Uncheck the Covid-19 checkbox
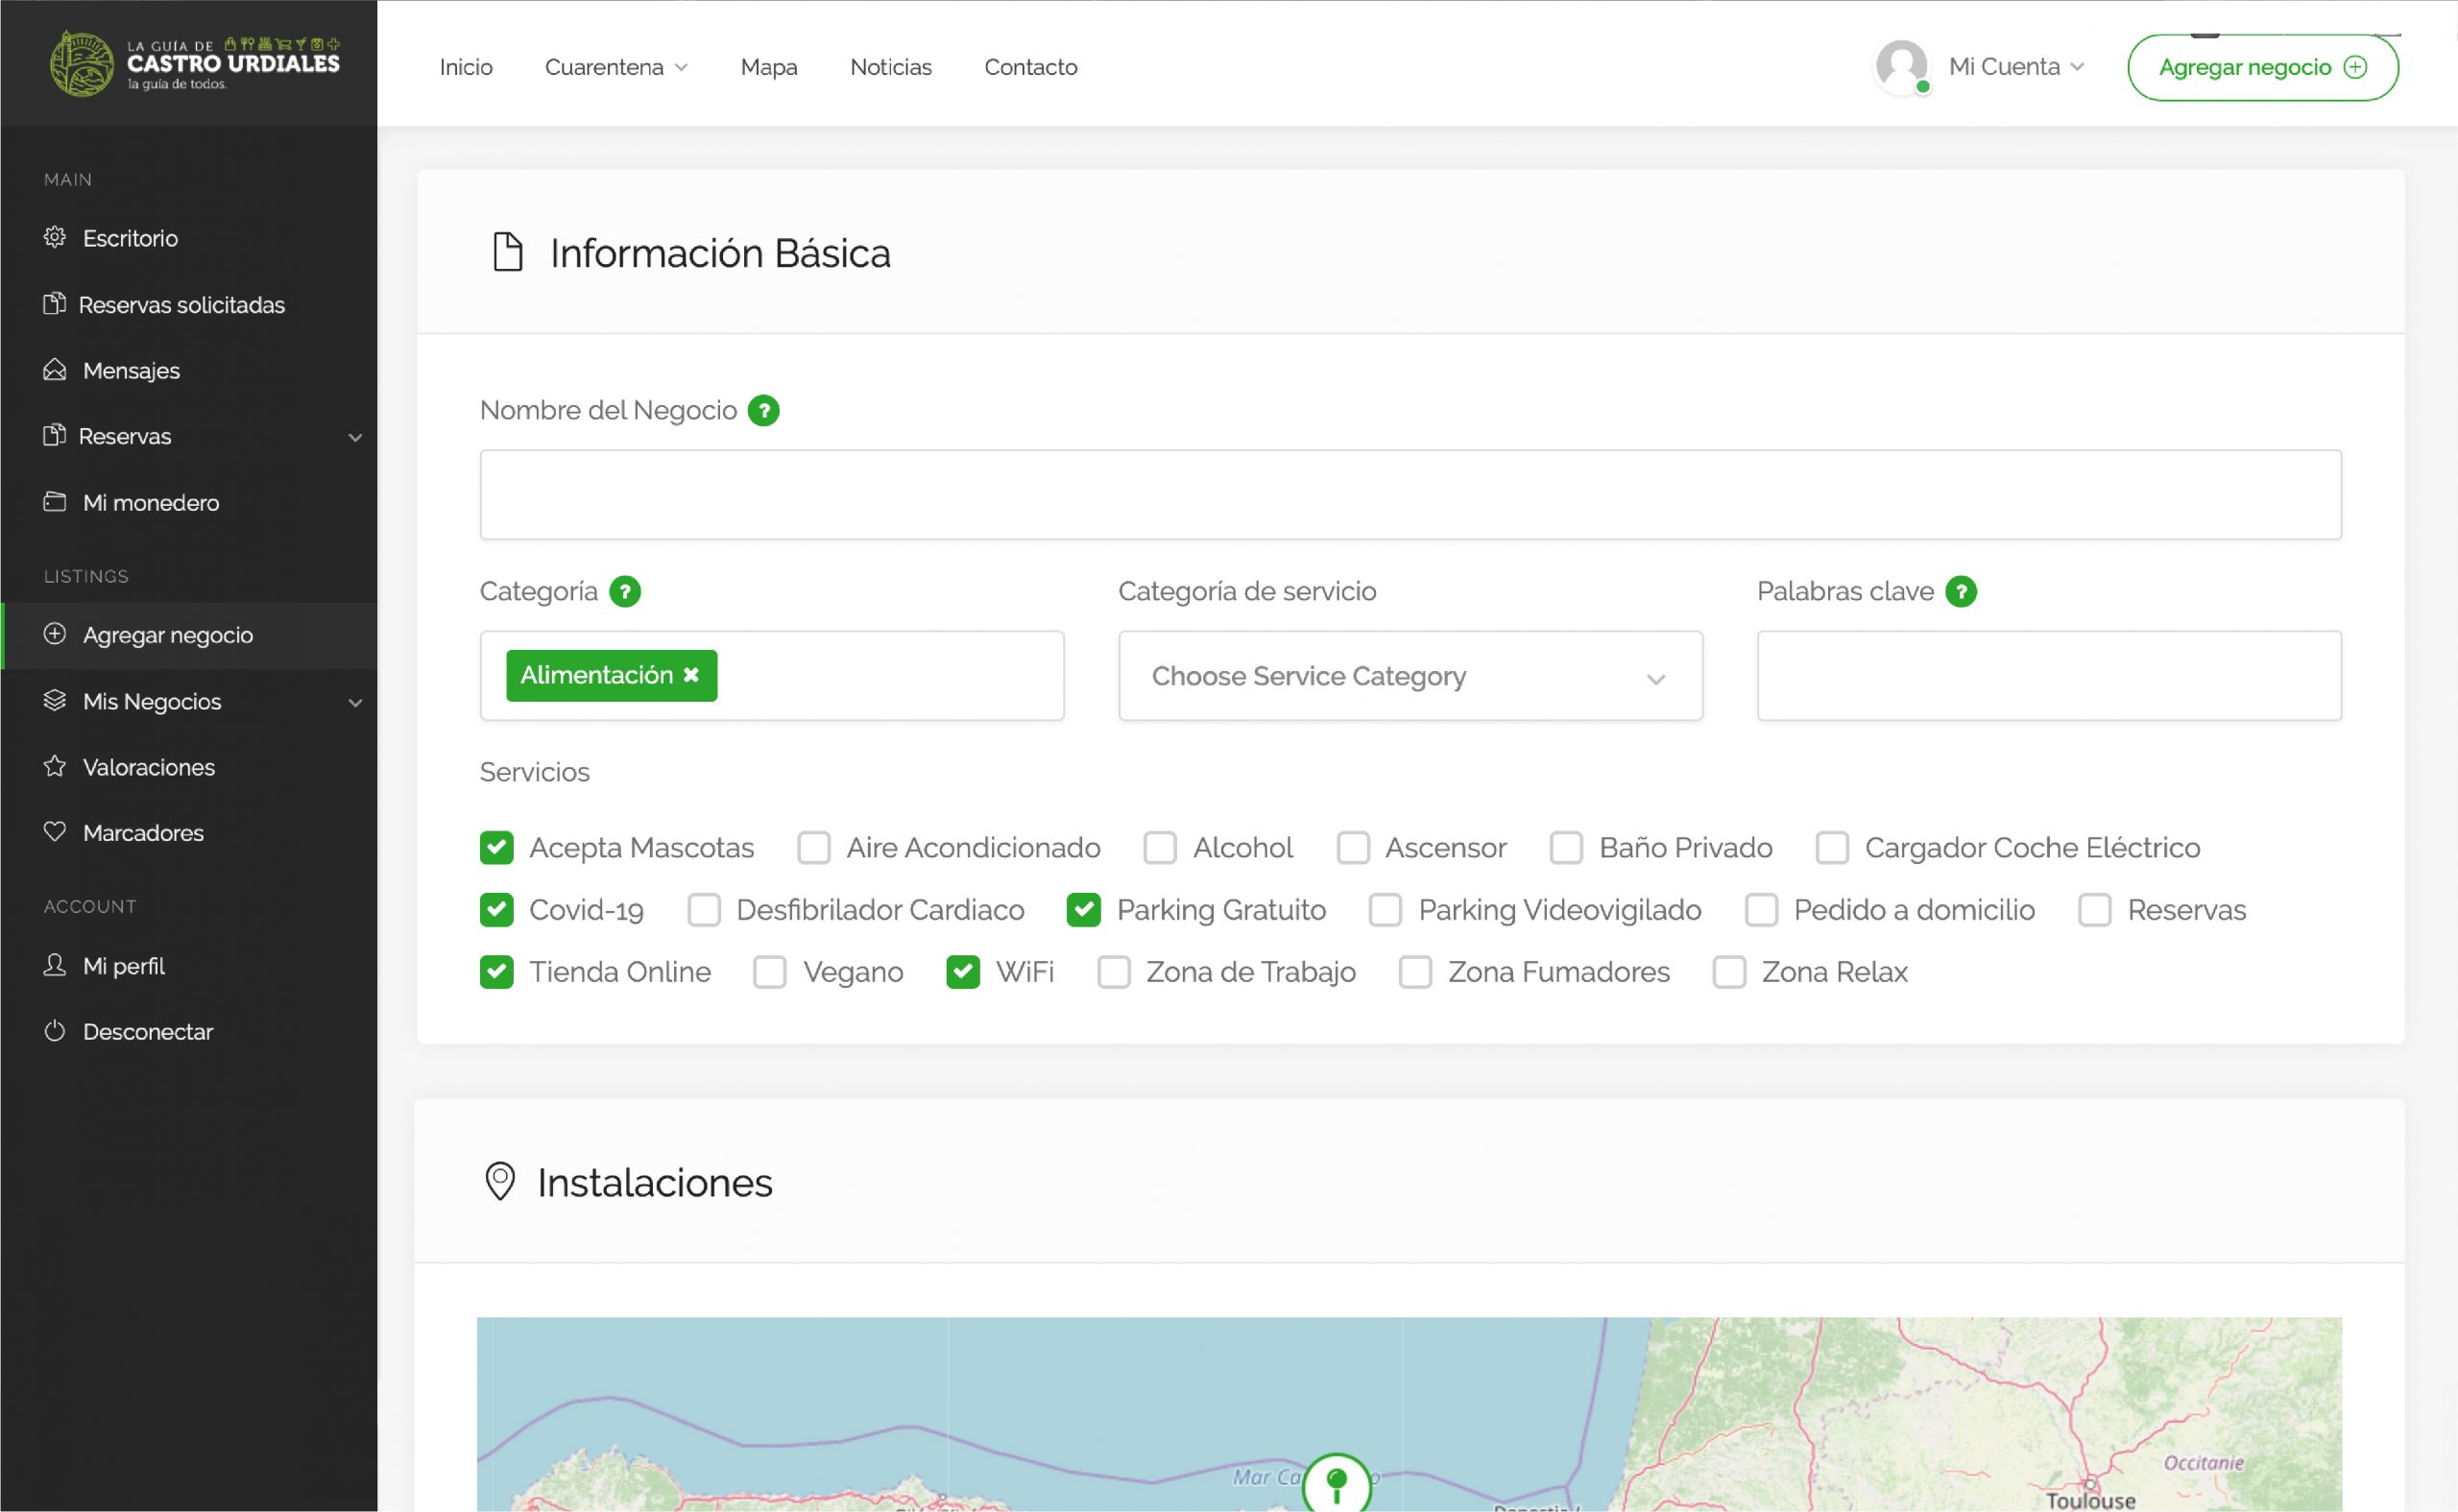 pos(497,910)
